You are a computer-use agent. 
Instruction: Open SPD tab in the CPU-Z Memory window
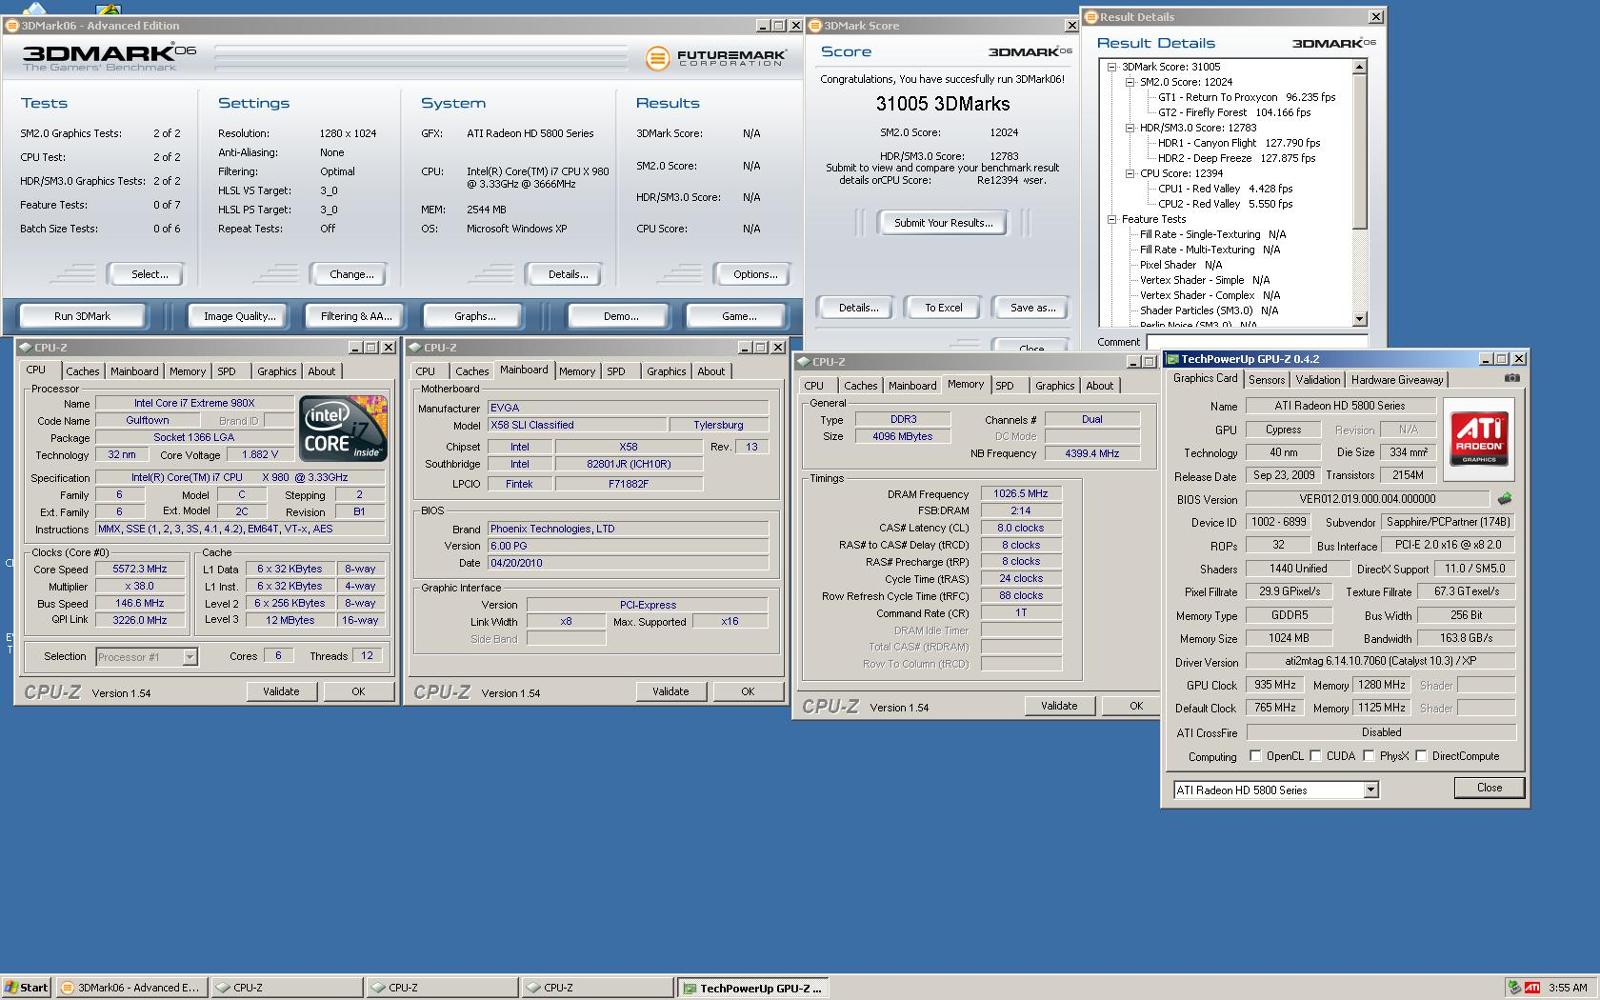[1004, 386]
